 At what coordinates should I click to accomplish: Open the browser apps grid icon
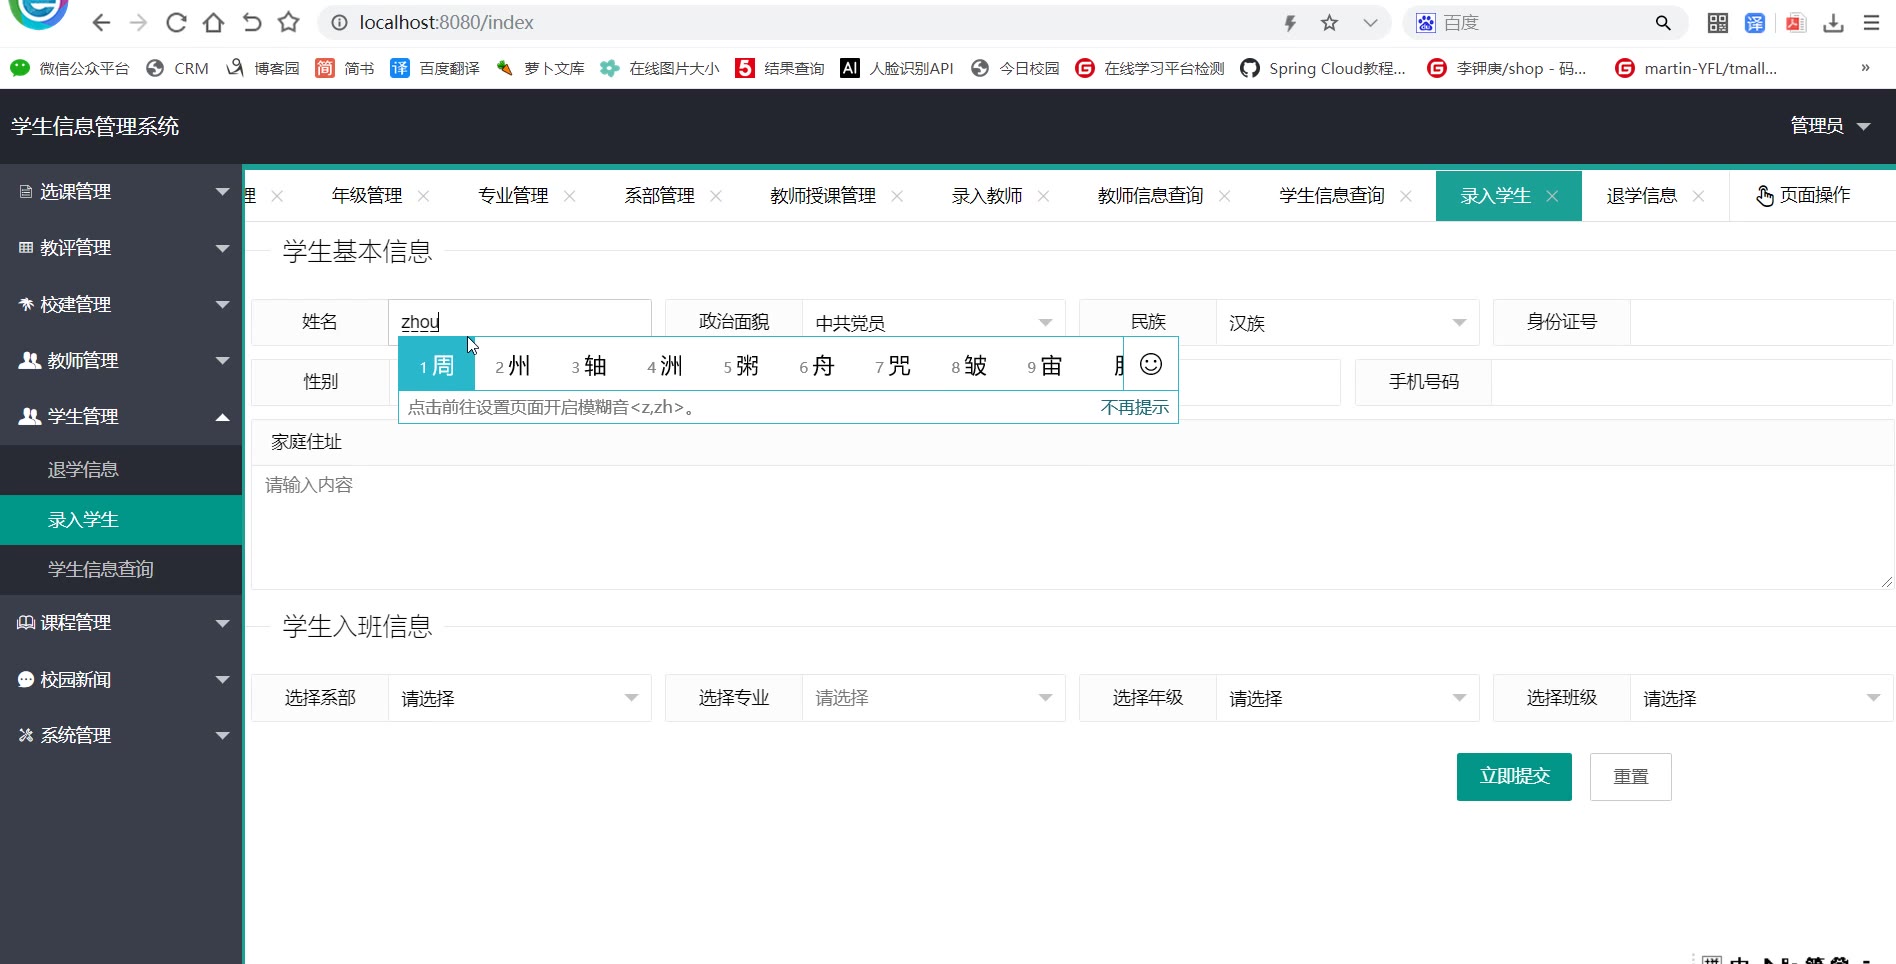tap(1718, 23)
